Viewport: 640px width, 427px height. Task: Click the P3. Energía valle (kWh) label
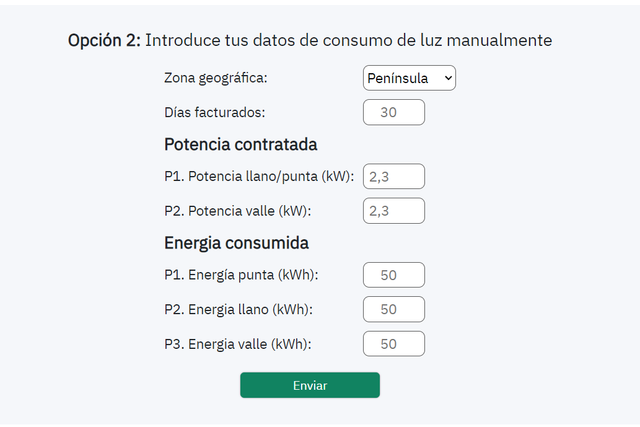click(238, 344)
